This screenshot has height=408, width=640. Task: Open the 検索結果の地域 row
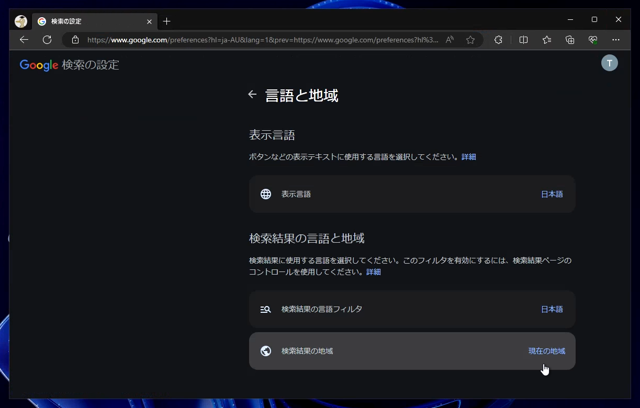[x=412, y=351]
